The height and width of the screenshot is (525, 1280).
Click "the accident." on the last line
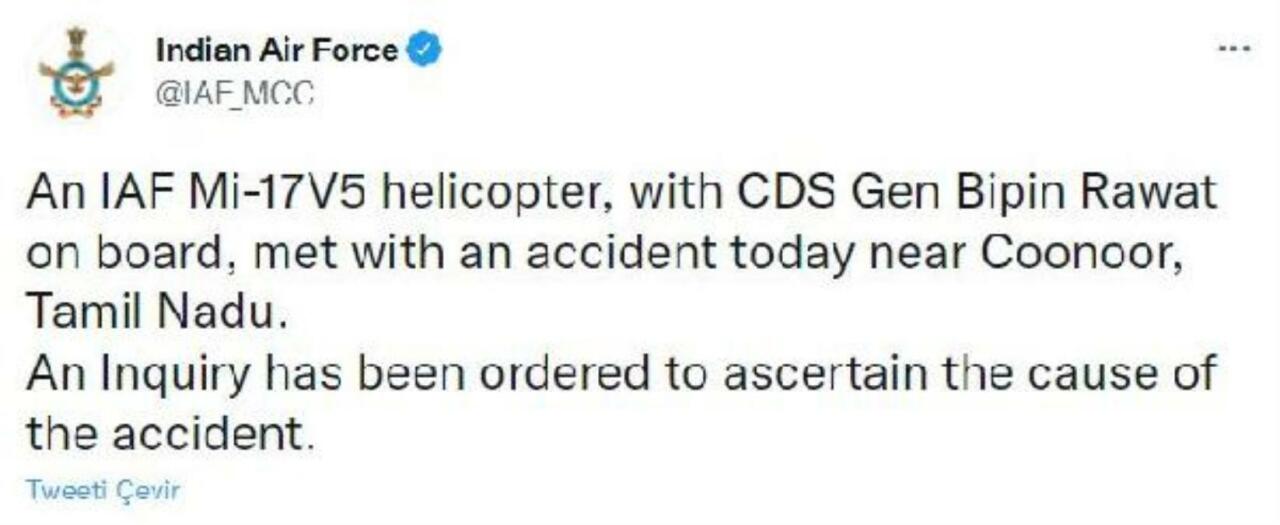(x=164, y=435)
